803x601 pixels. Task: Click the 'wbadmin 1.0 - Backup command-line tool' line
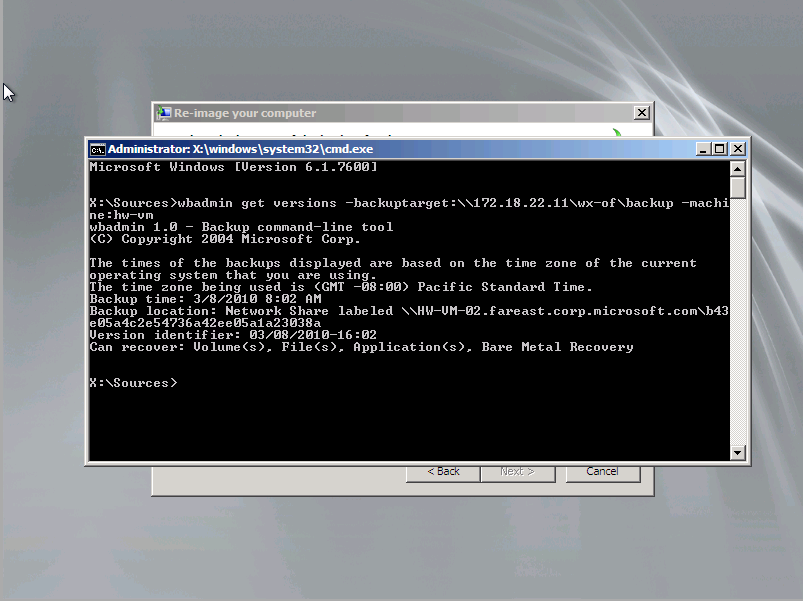pyautogui.click(x=241, y=227)
